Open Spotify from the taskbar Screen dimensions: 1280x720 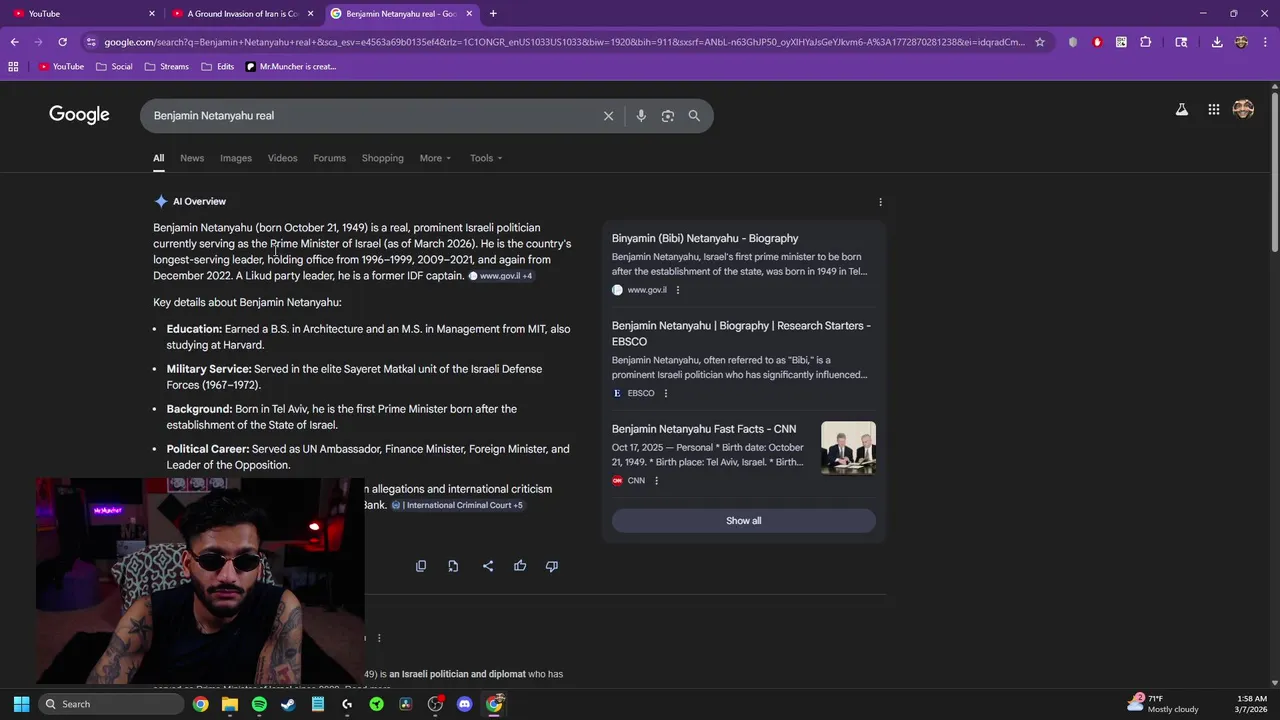[x=259, y=704]
